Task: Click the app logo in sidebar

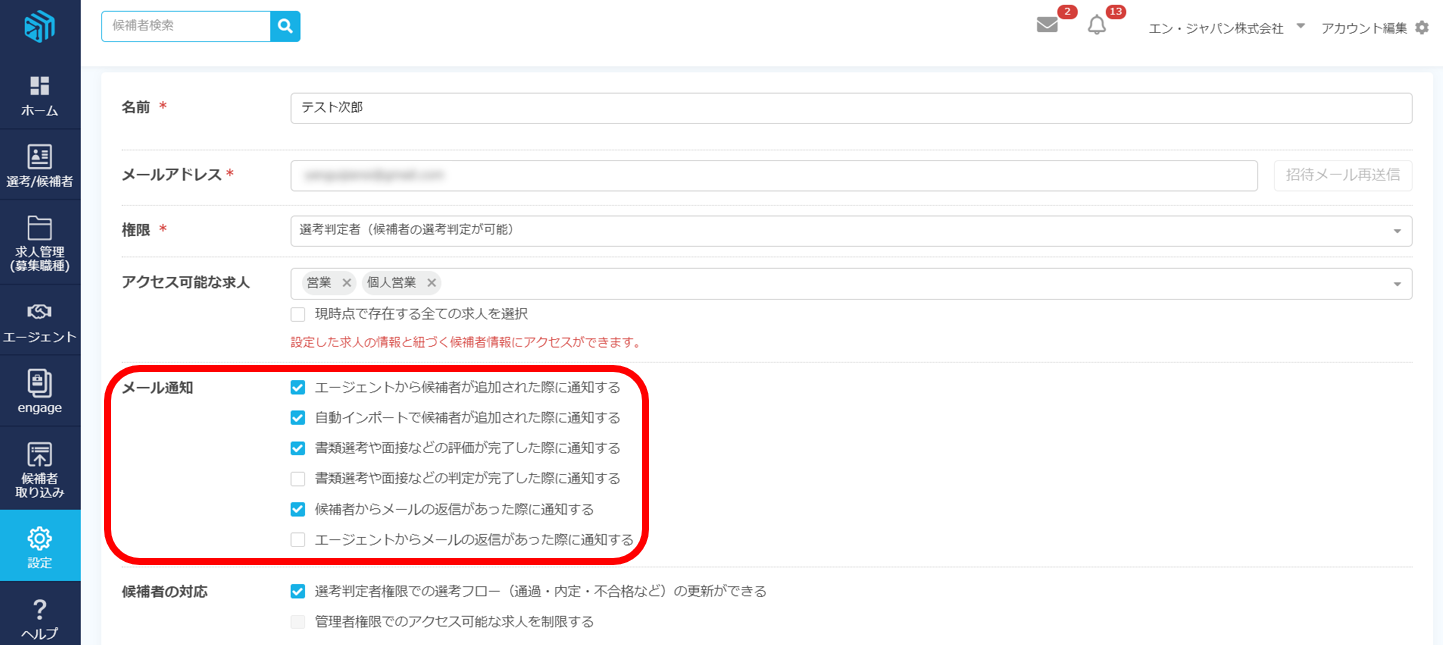Action: point(40,26)
